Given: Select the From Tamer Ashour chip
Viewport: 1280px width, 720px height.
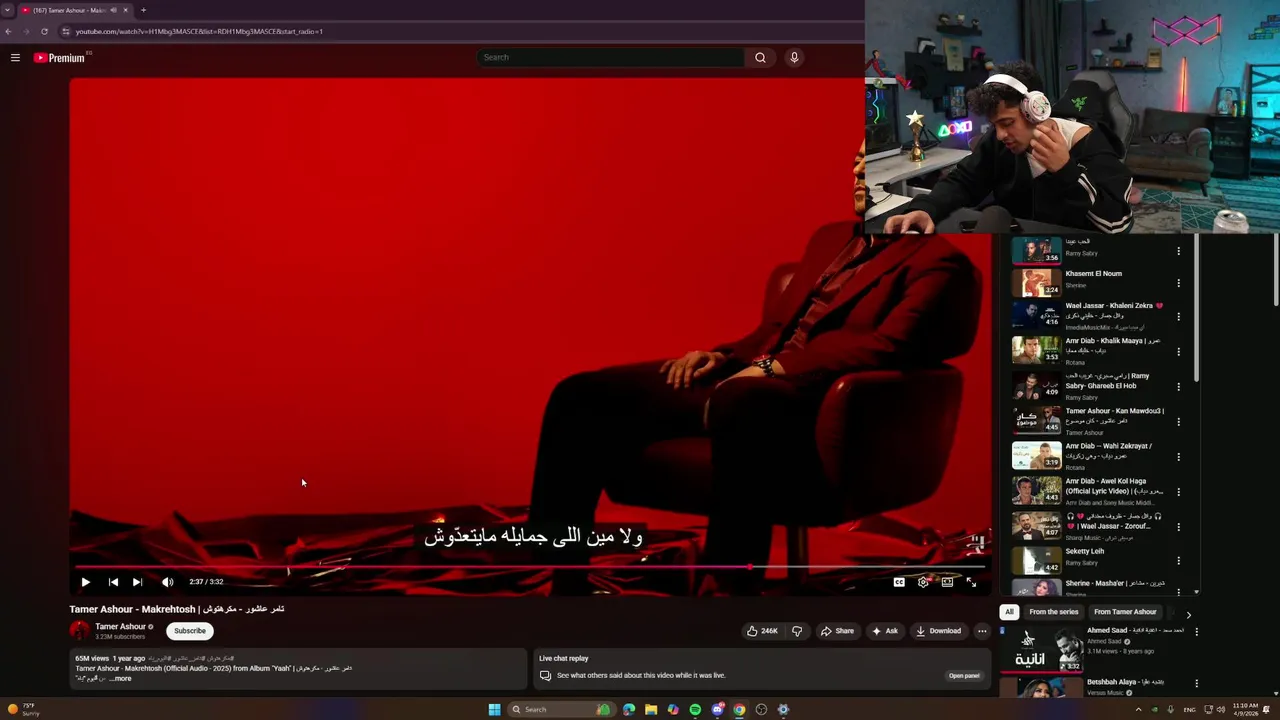Looking at the screenshot, I should [x=1125, y=612].
